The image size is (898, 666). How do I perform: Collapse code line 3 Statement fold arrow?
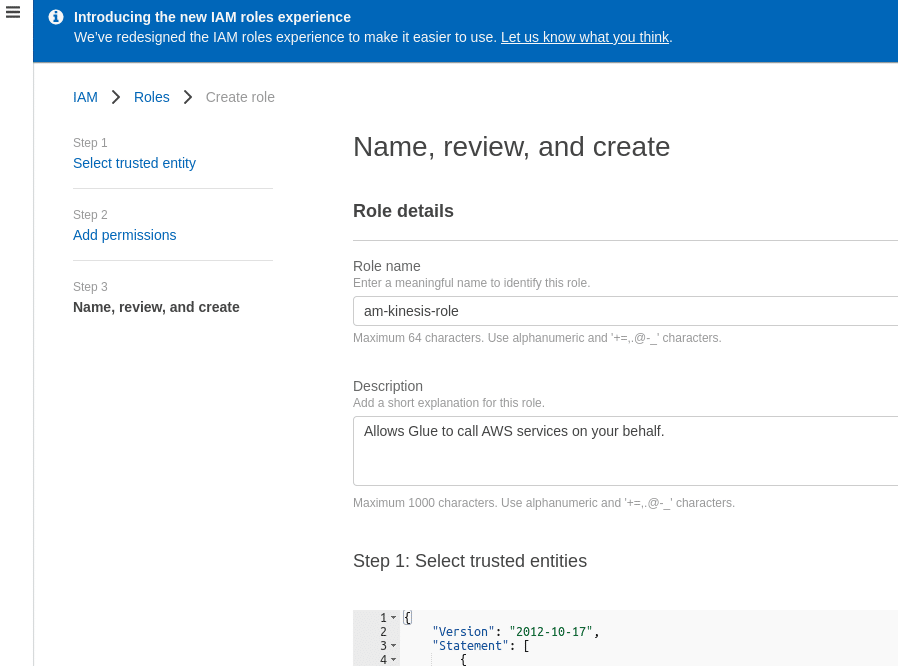(393, 646)
